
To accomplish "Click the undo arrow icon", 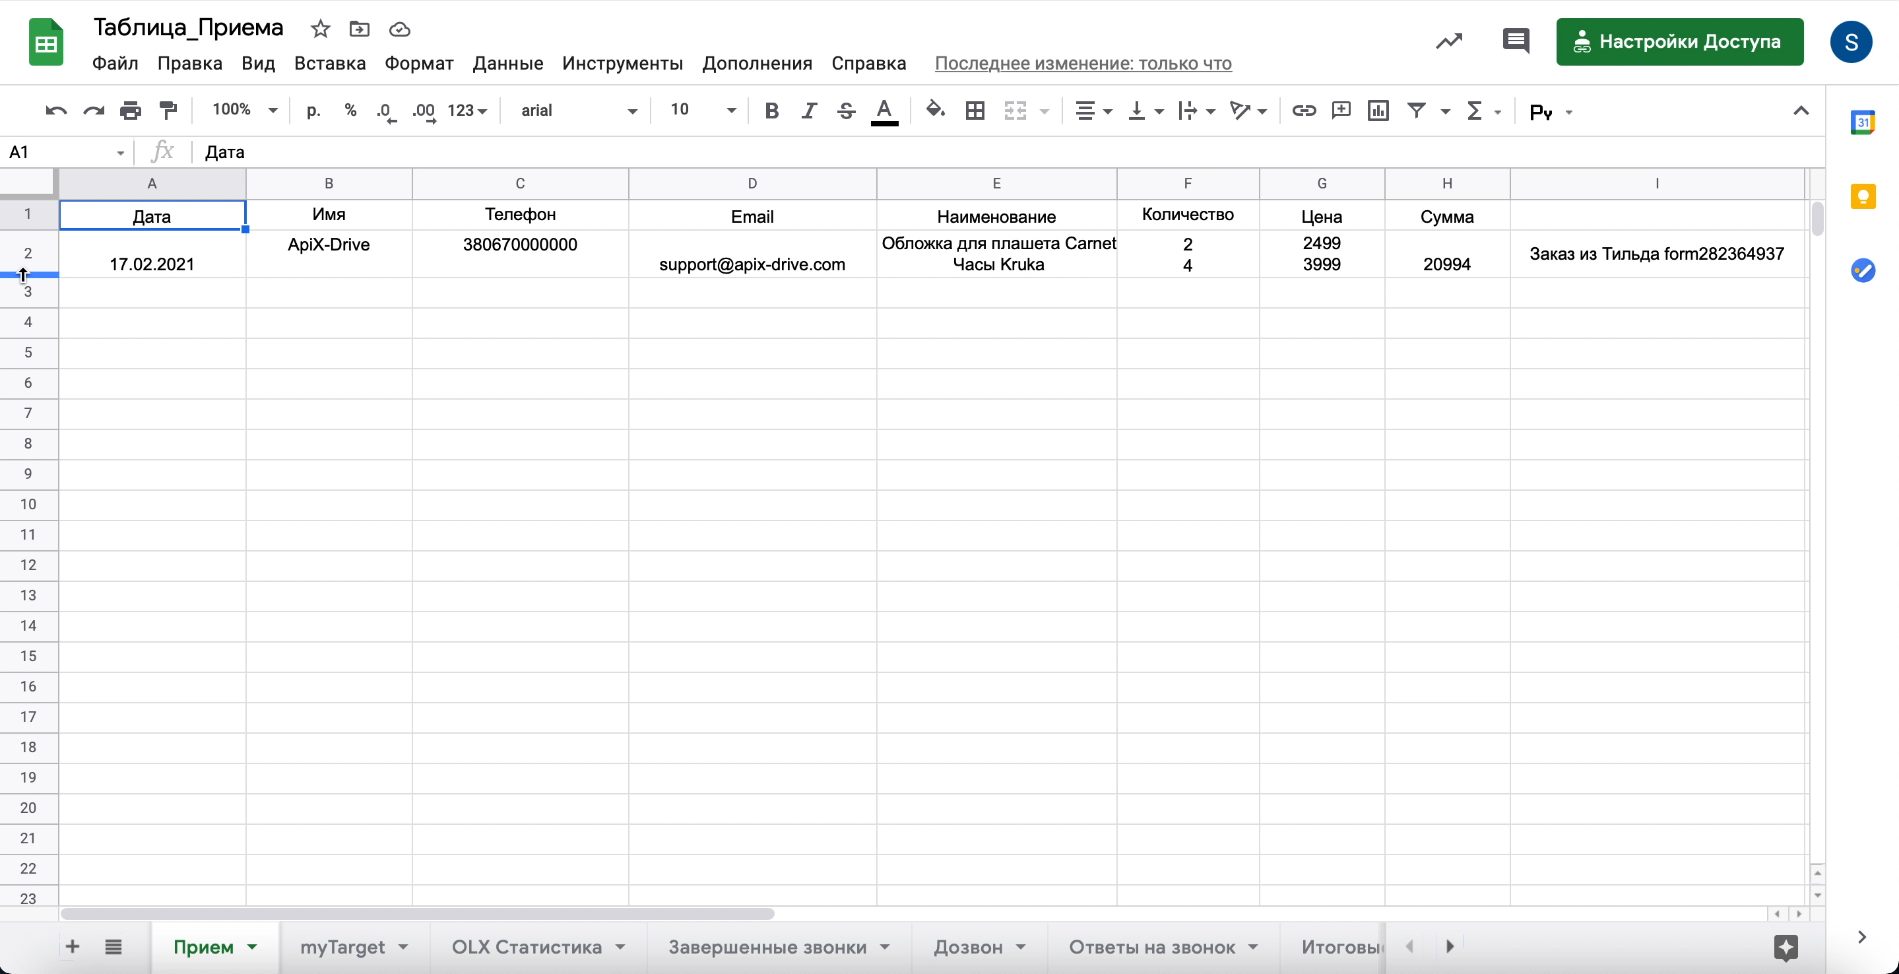I will tap(56, 111).
